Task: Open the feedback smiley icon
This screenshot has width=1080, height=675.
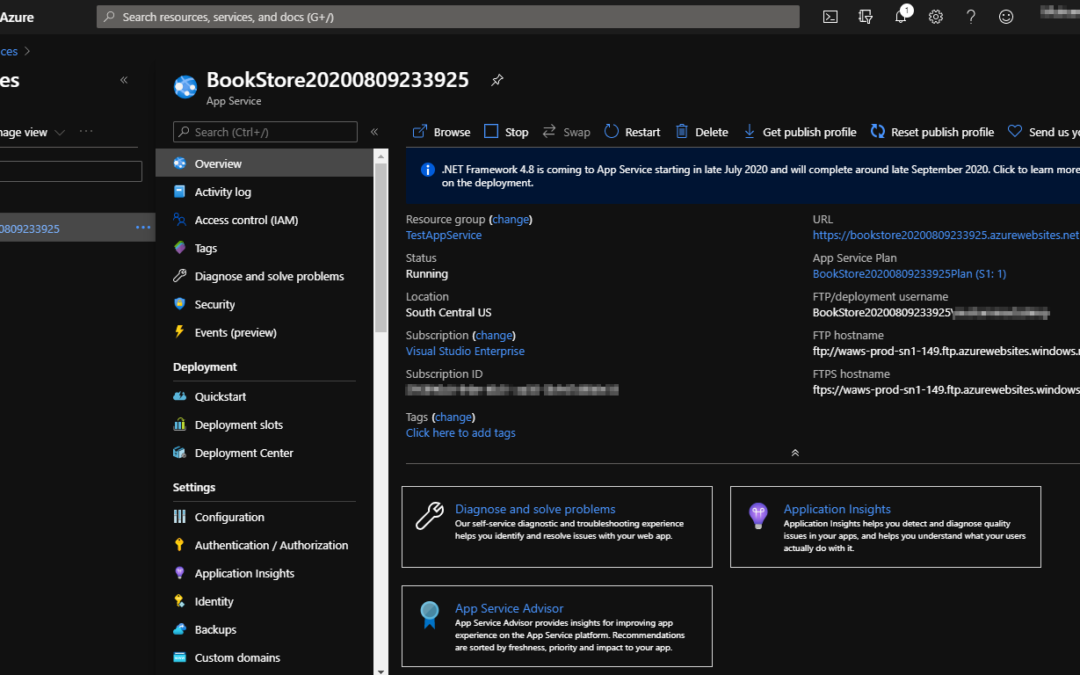Action: [x=1006, y=17]
